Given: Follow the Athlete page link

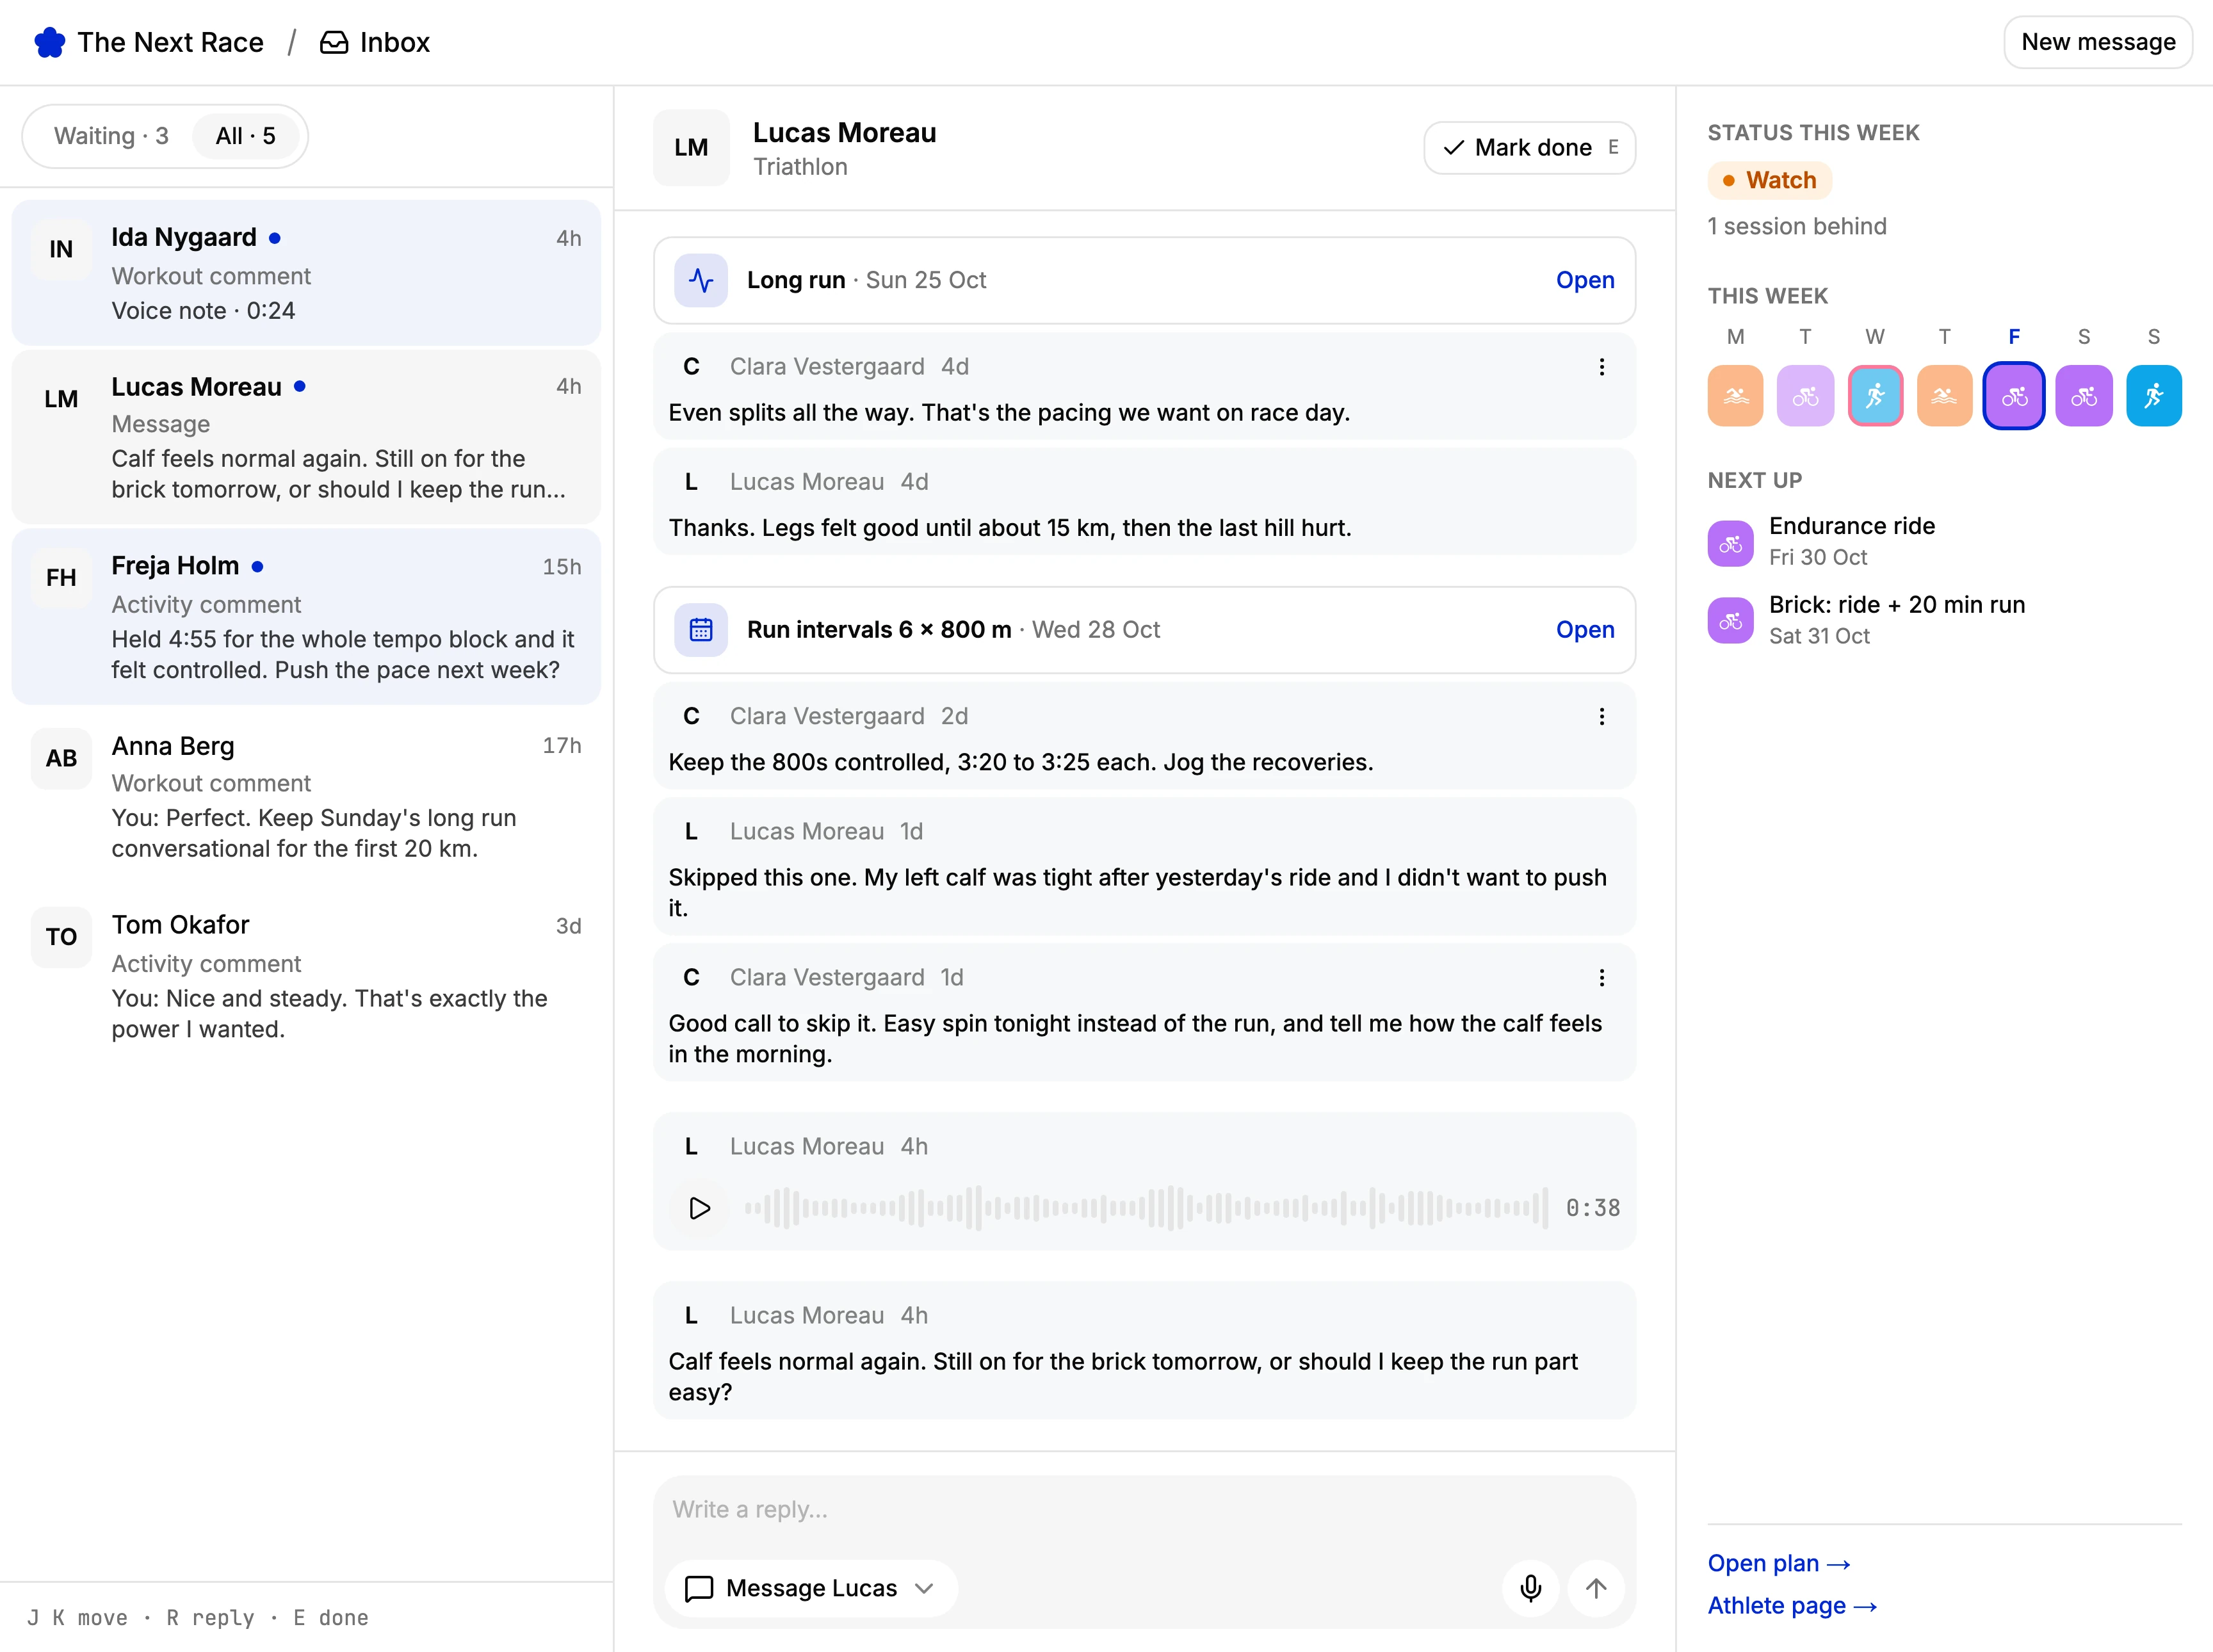Looking at the screenshot, I should [1792, 1605].
